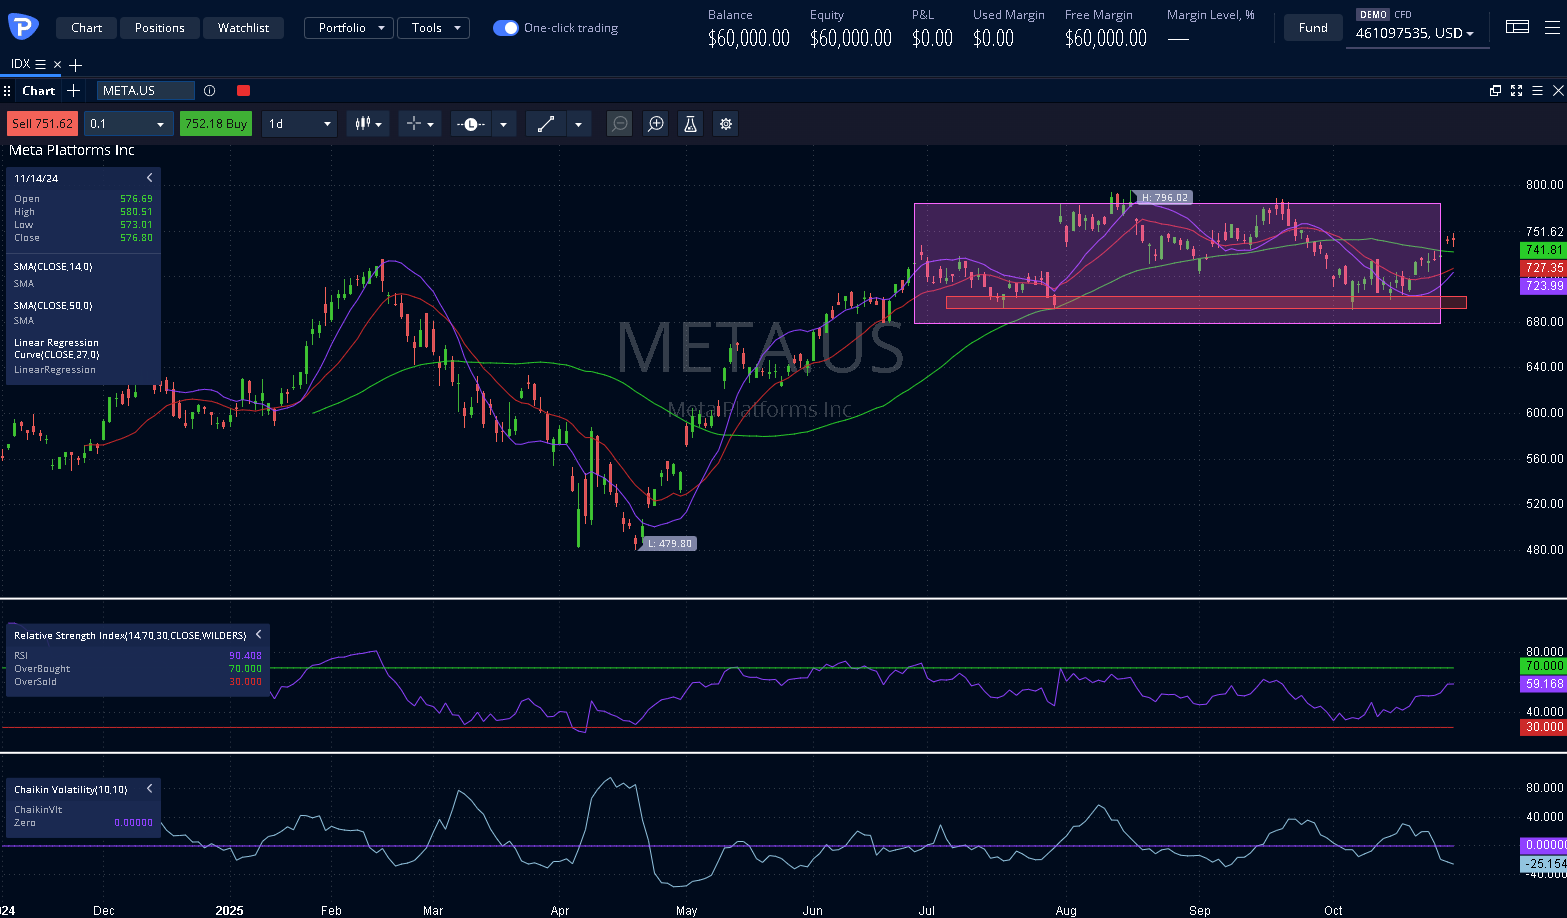Switch to the Watchlist tab

(244, 28)
